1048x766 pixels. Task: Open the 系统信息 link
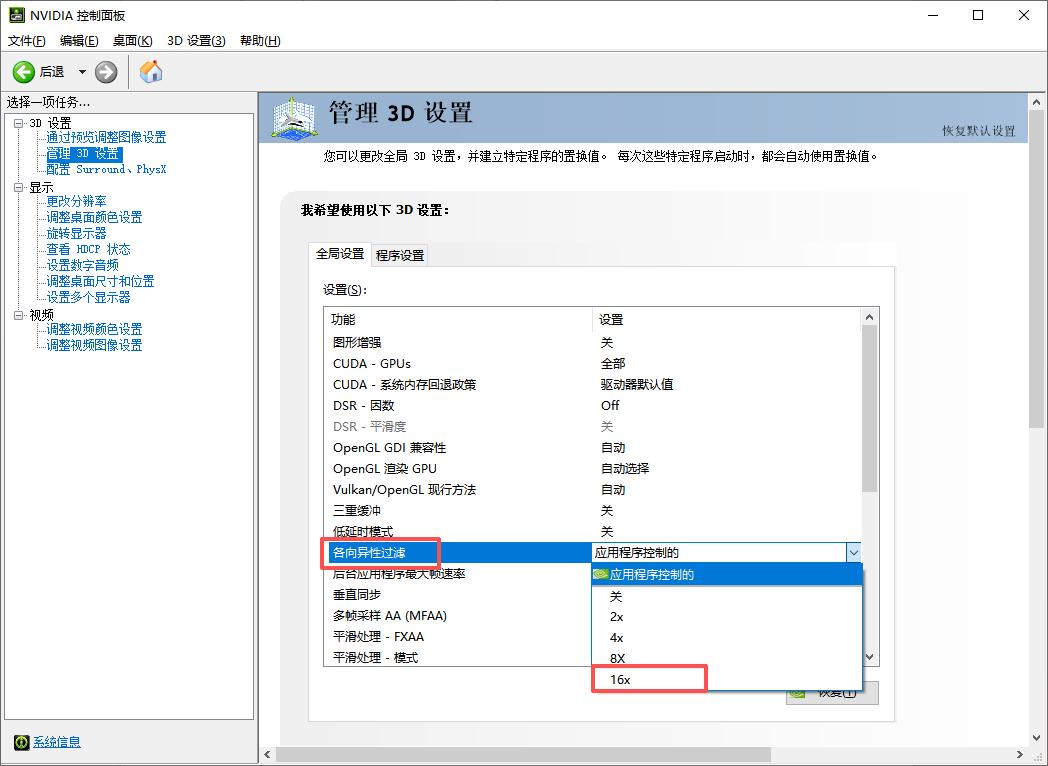[x=57, y=742]
